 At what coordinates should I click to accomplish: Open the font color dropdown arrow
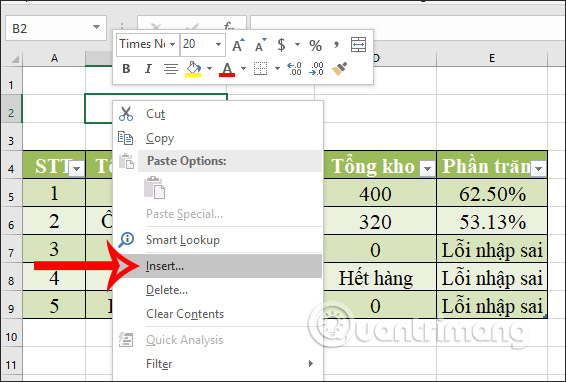point(243,68)
